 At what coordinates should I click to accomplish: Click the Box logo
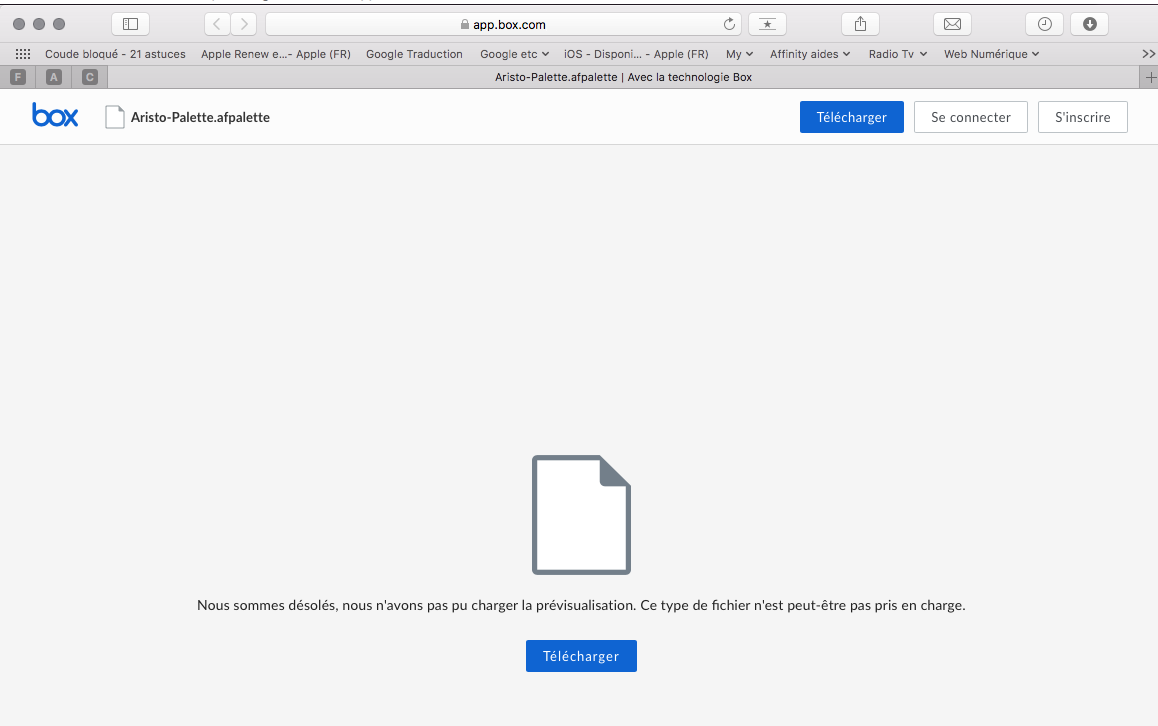click(x=55, y=115)
